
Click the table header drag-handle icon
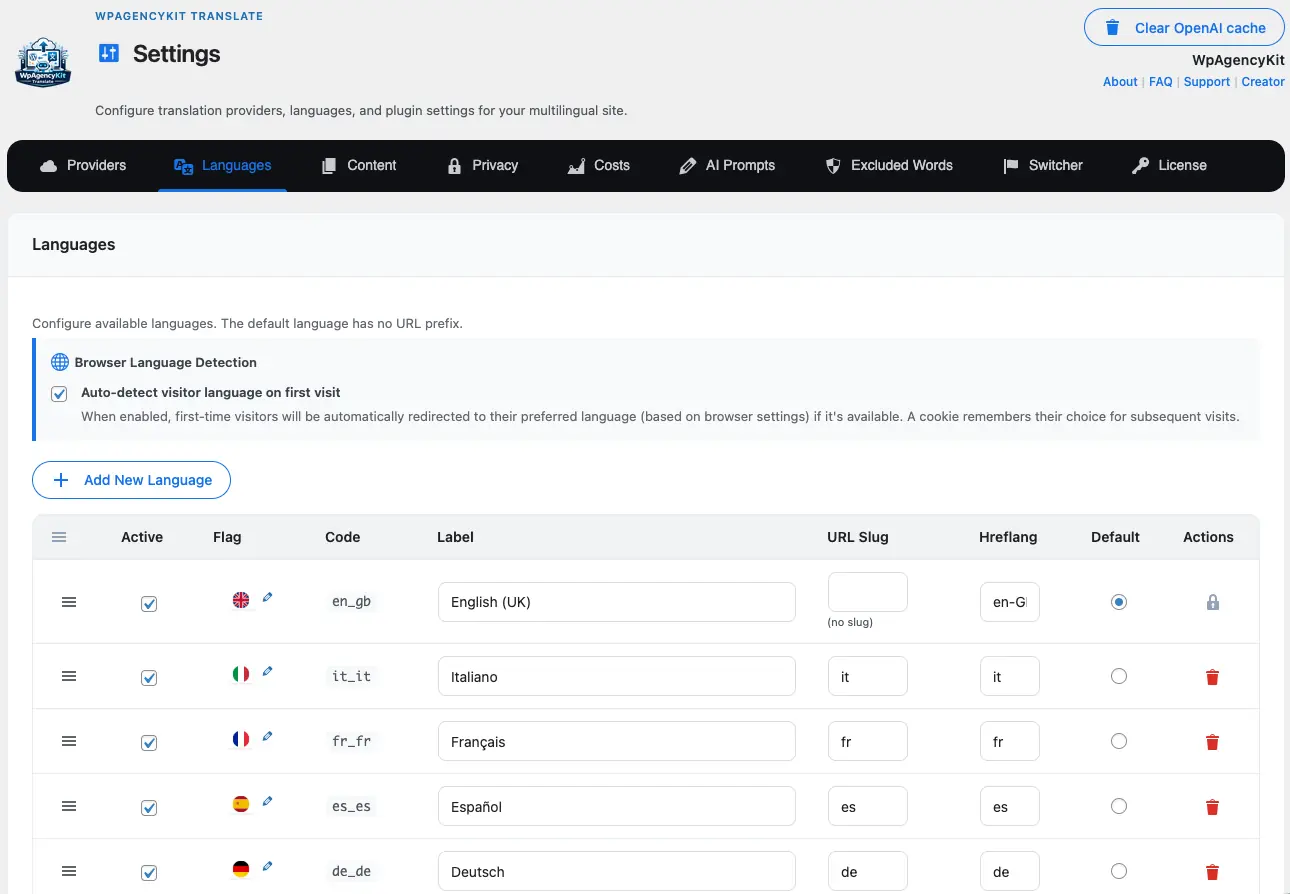pos(59,537)
